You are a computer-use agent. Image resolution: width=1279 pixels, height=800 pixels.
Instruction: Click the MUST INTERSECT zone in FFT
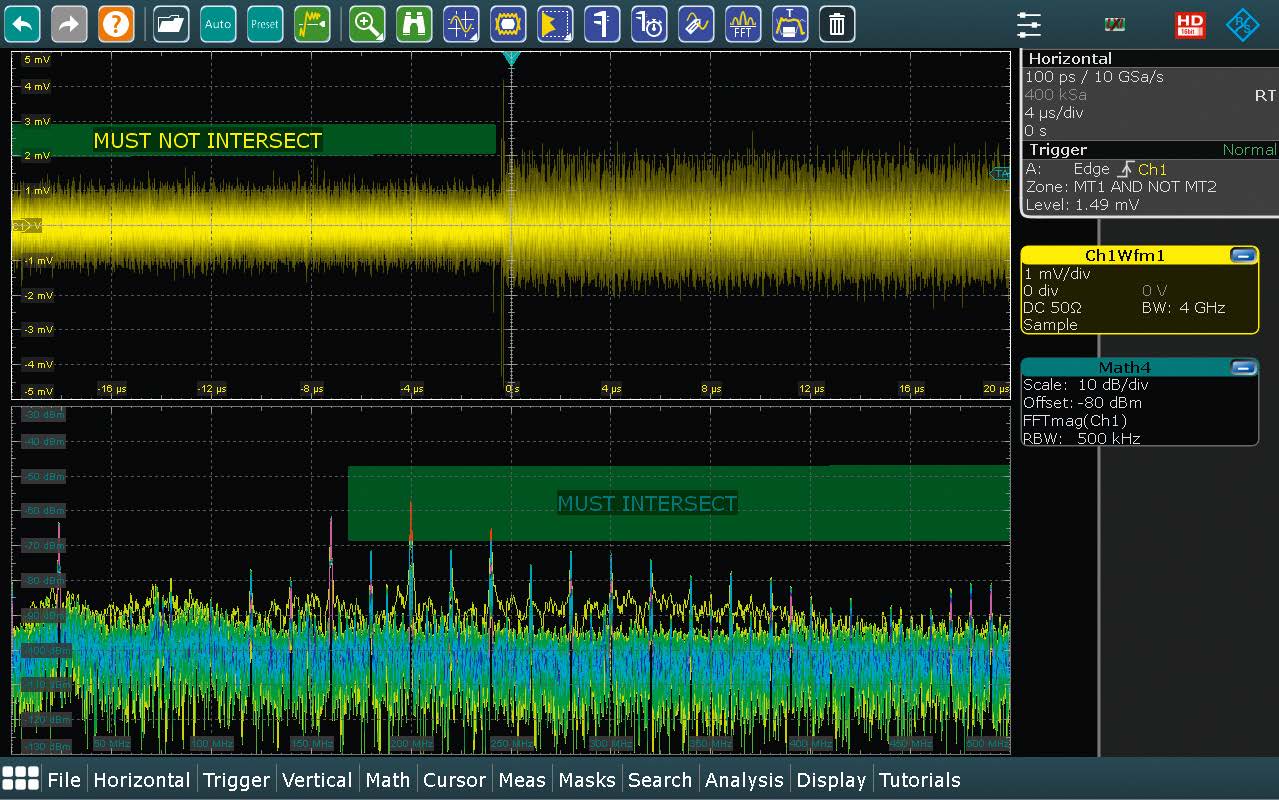click(x=647, y=504)
